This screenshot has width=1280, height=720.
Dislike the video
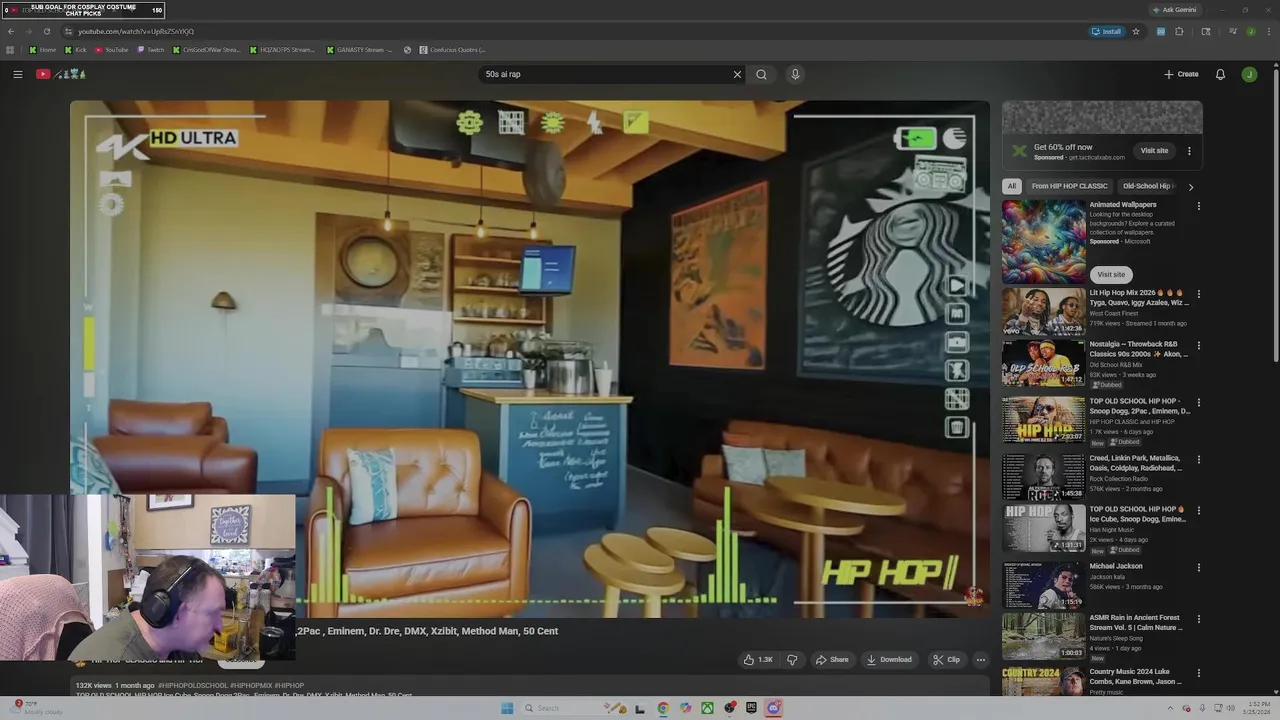point(792,660)
